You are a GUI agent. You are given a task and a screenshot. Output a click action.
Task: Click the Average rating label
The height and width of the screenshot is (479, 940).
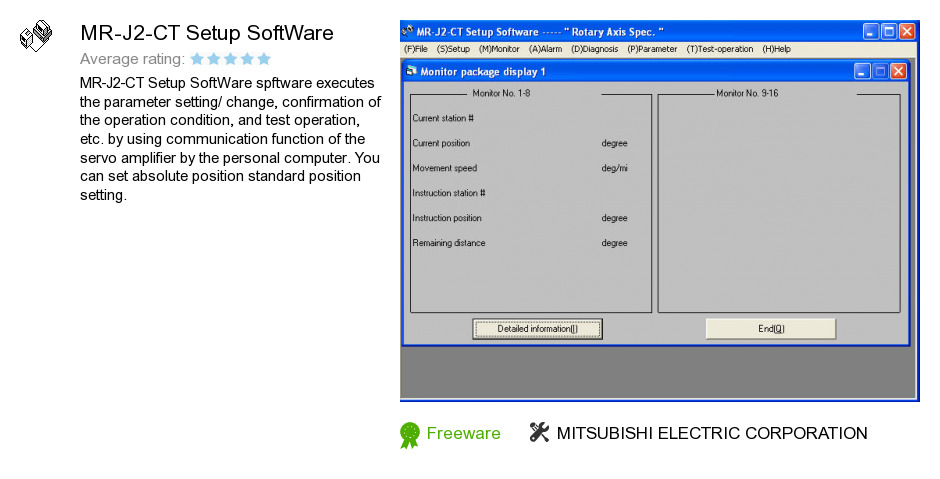[132, 59]
